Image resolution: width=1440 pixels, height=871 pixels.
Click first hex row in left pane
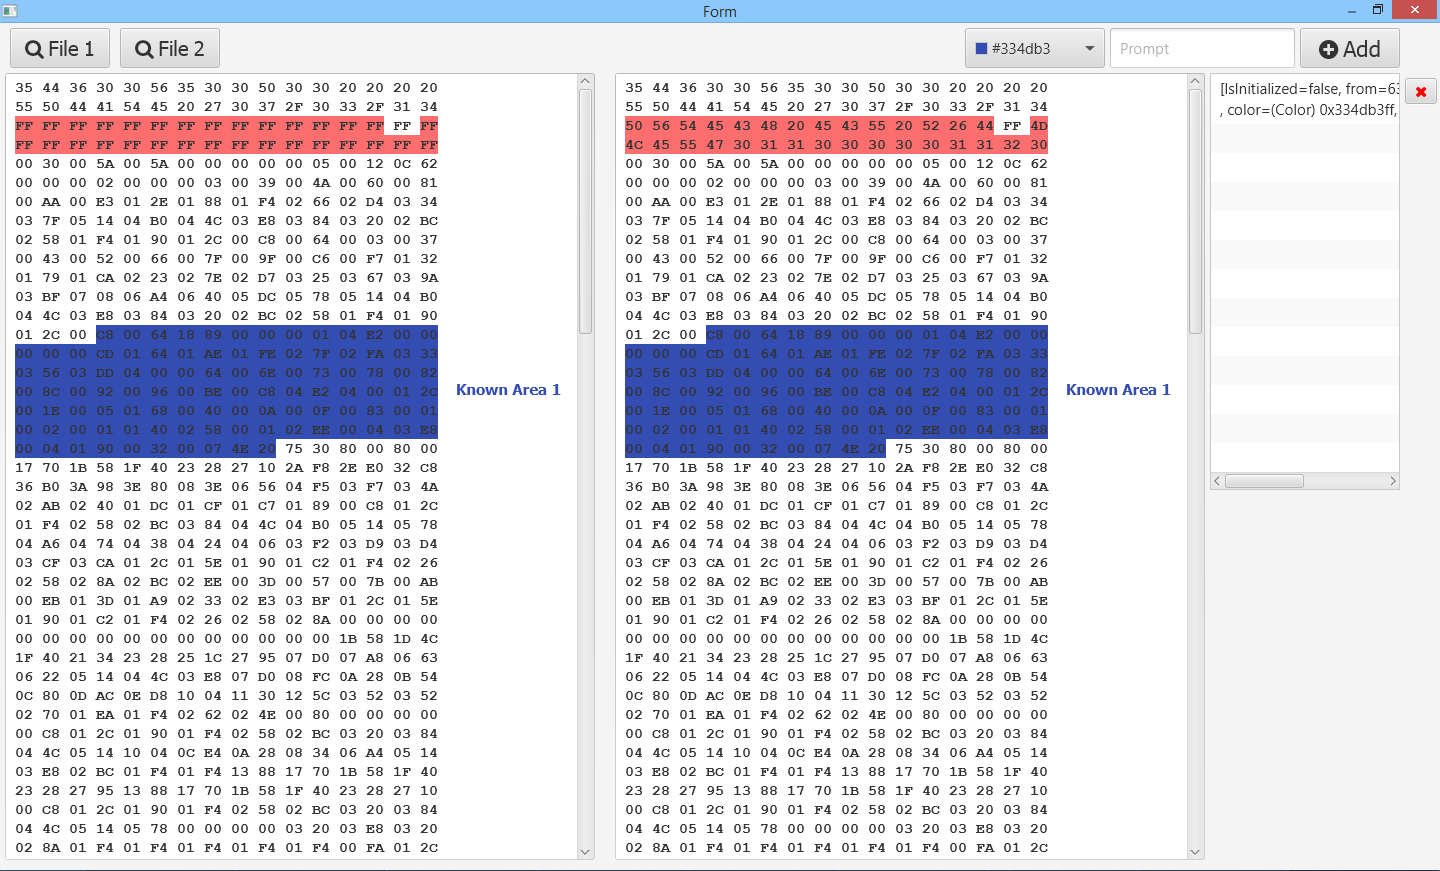(226, 88)
